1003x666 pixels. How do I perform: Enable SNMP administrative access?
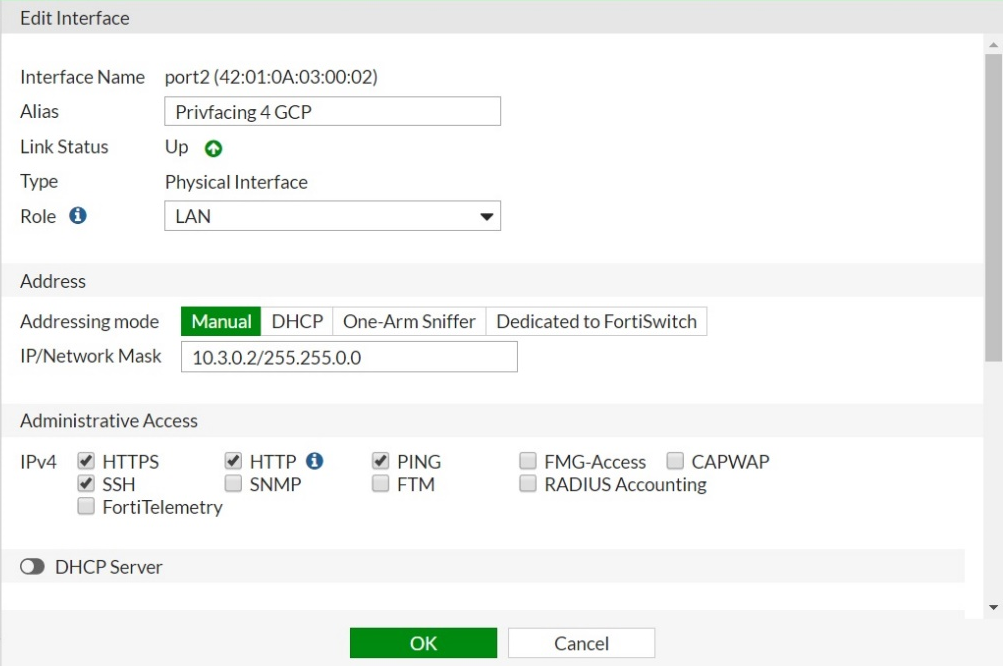[x=232, y=484]
